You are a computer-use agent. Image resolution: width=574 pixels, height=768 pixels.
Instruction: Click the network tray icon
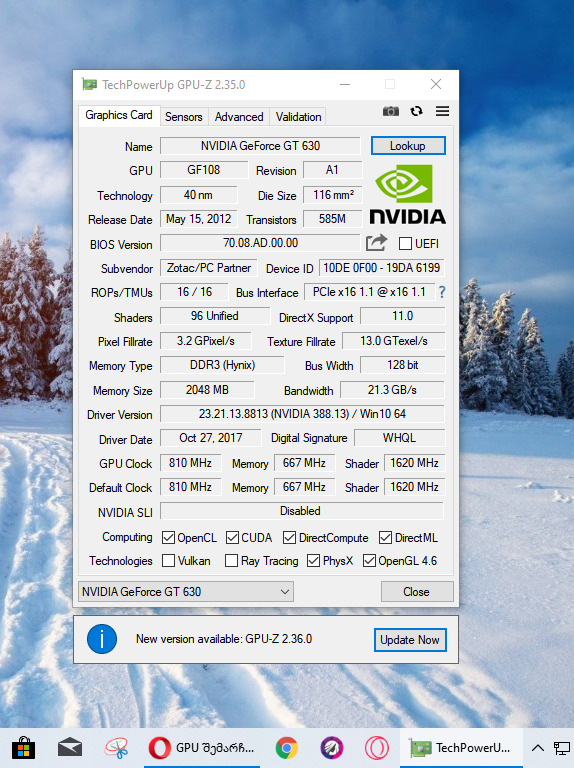pos(562,748)
